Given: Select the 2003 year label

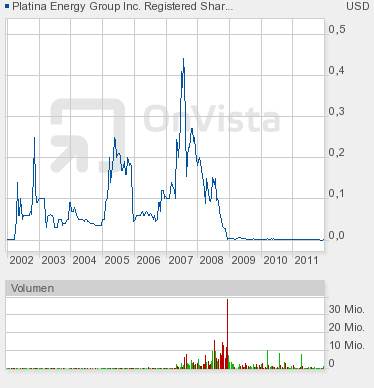Looking at the screenshot, I should [x=53, y=260].
